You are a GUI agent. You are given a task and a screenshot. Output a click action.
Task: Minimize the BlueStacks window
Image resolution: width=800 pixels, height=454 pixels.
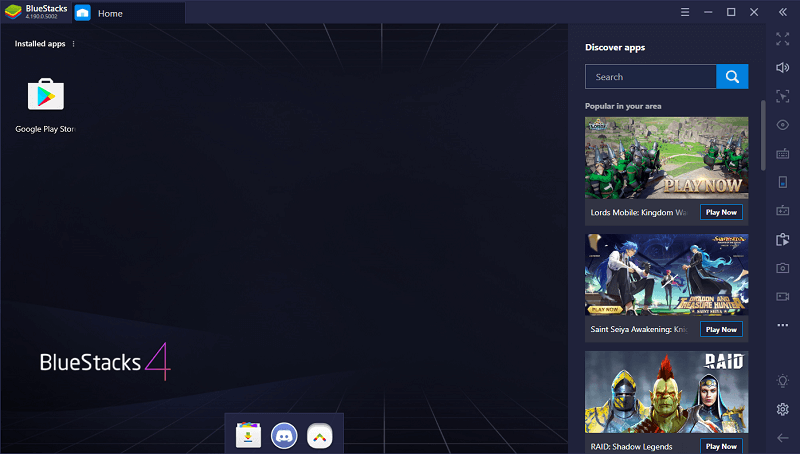[708, 12]
